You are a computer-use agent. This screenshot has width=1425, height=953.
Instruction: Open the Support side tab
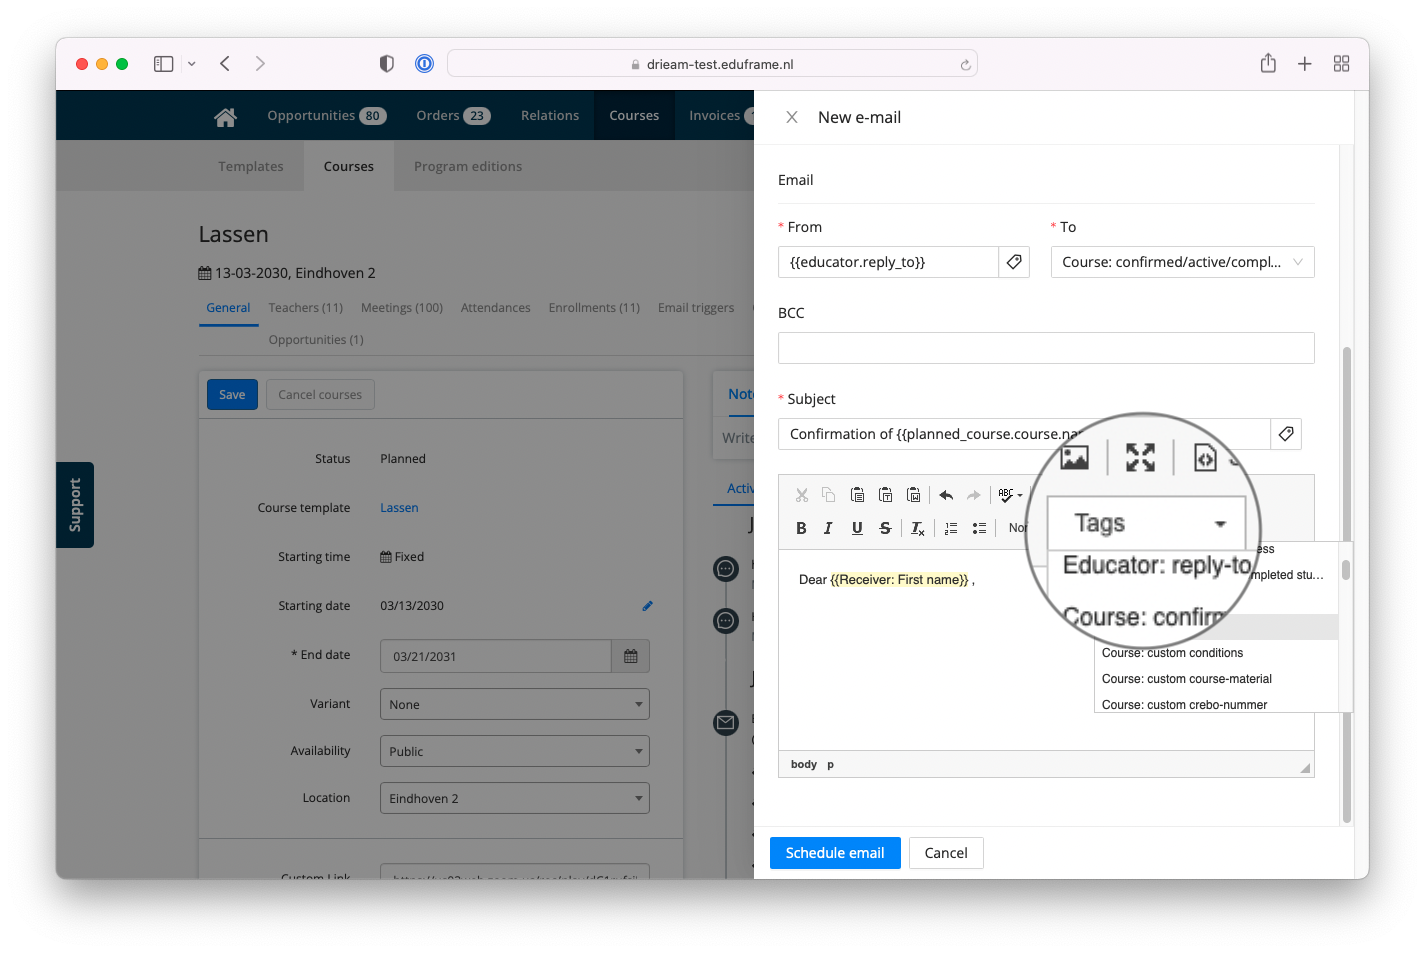point(75,505)
